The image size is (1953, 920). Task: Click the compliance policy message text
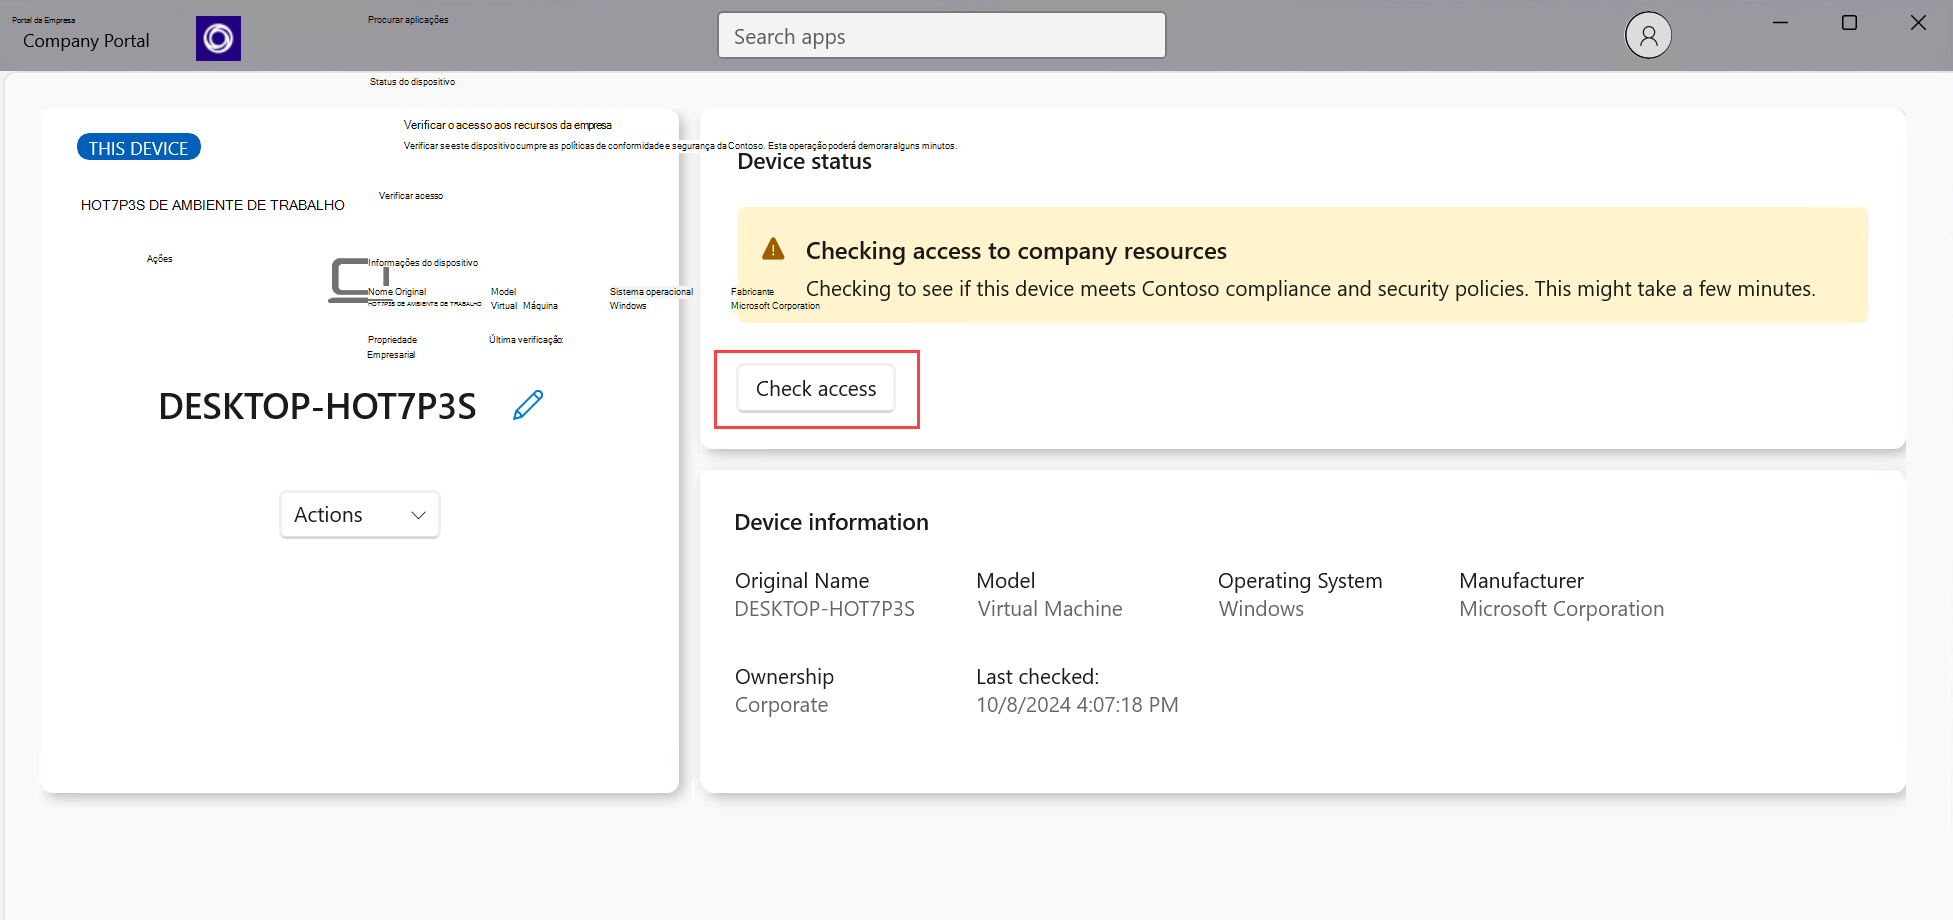click(1310, 289)
